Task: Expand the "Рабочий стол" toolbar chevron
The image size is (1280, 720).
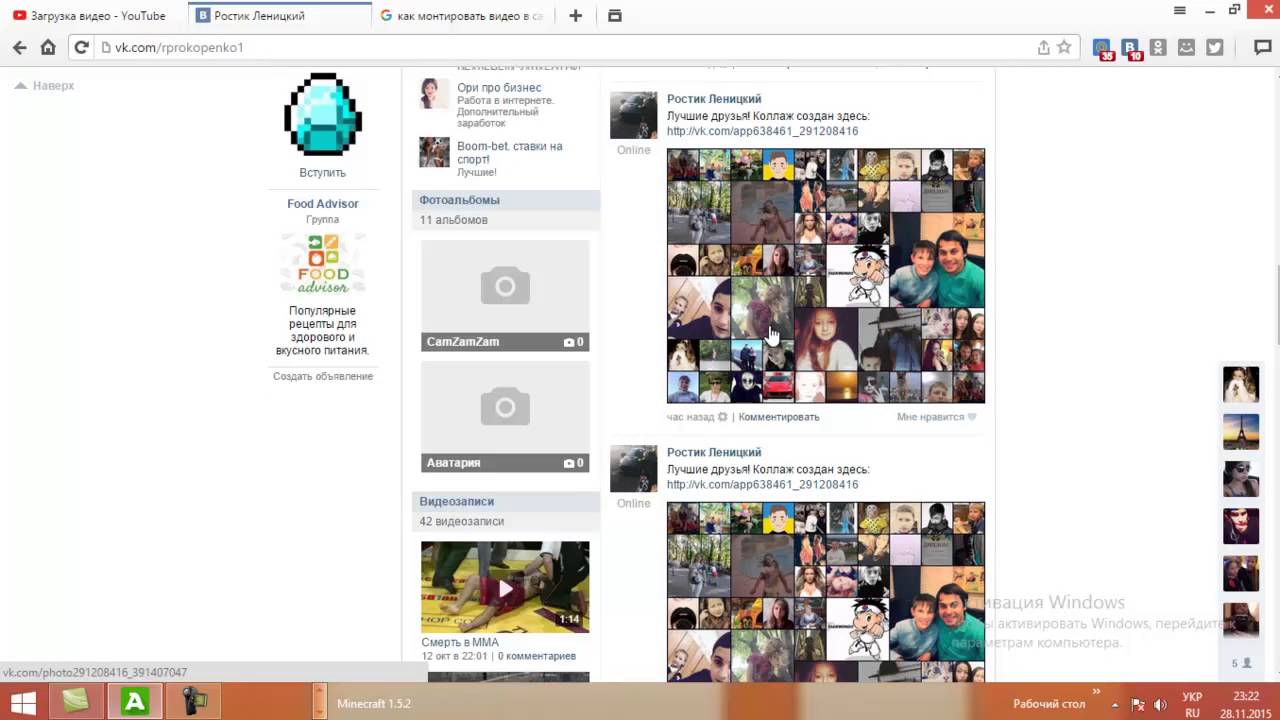Action: [x=1096, y=692]
